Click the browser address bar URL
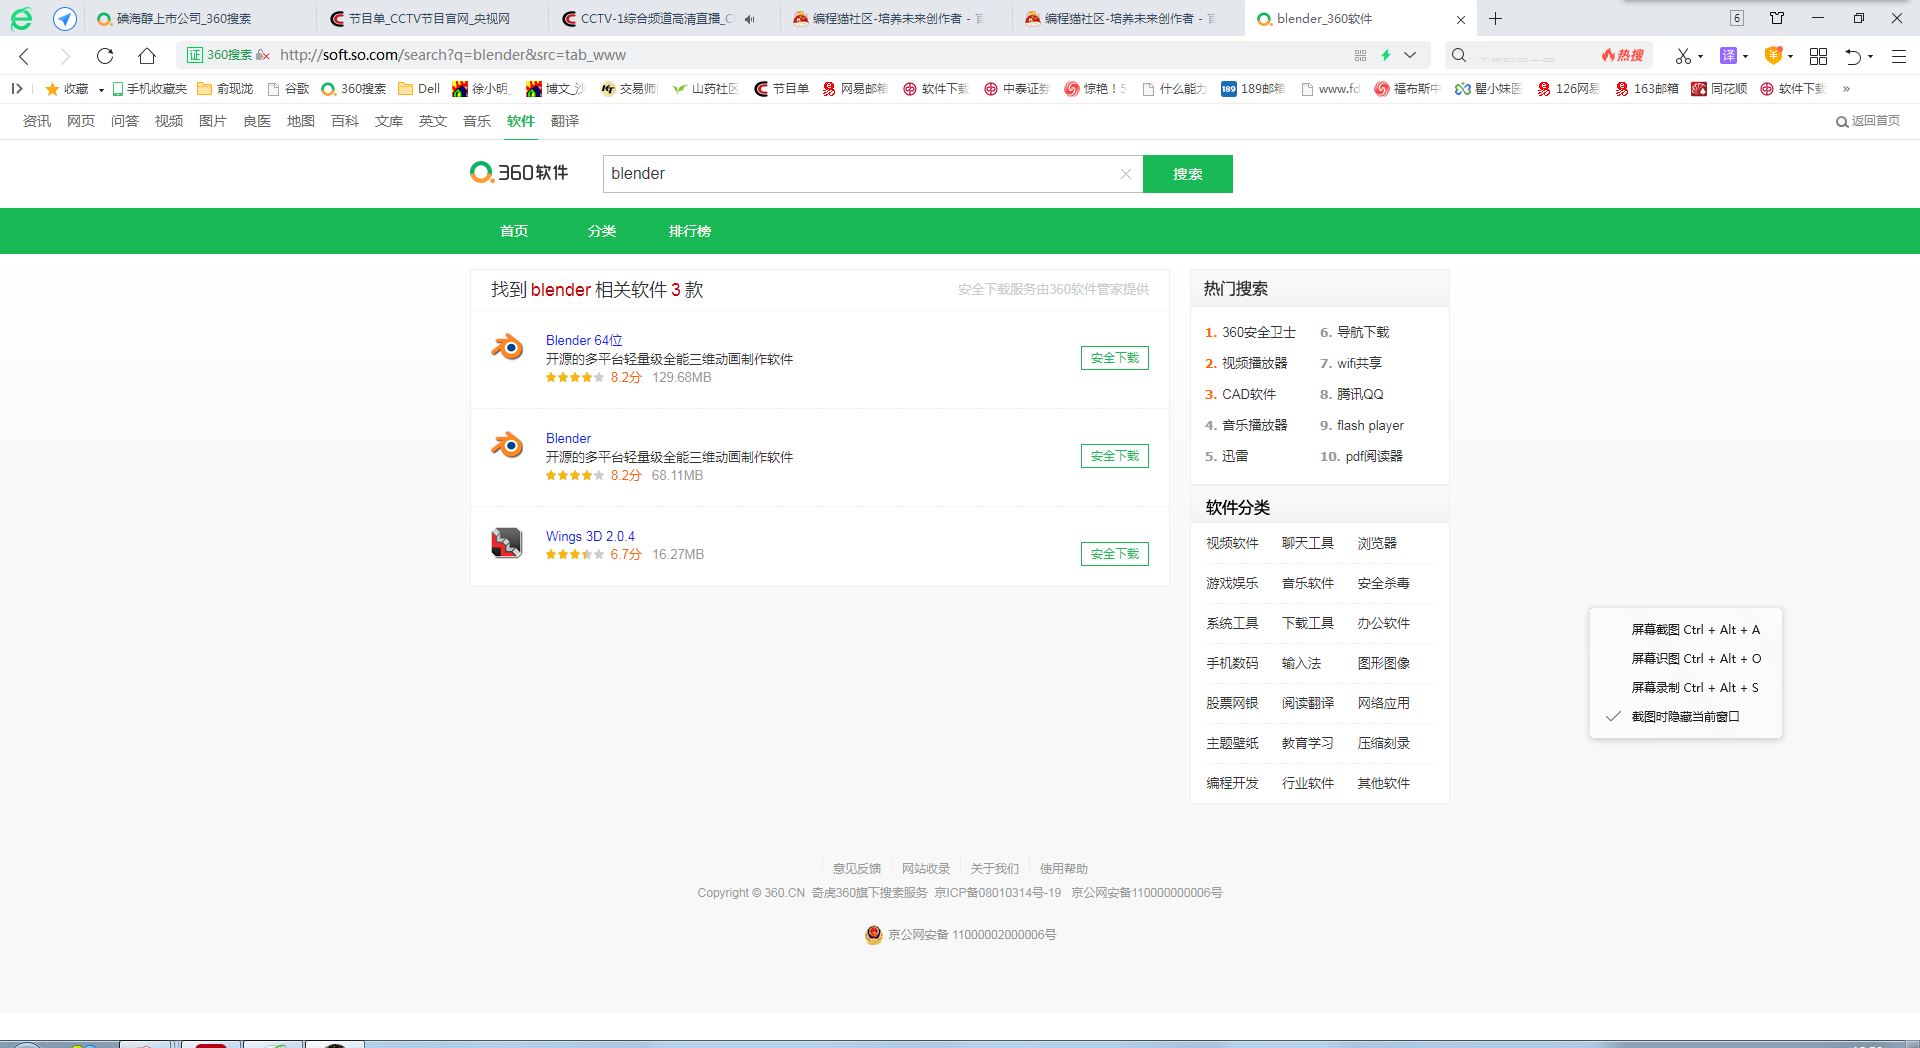This screenshot has width=1920, height=1048. coord(453,55)
